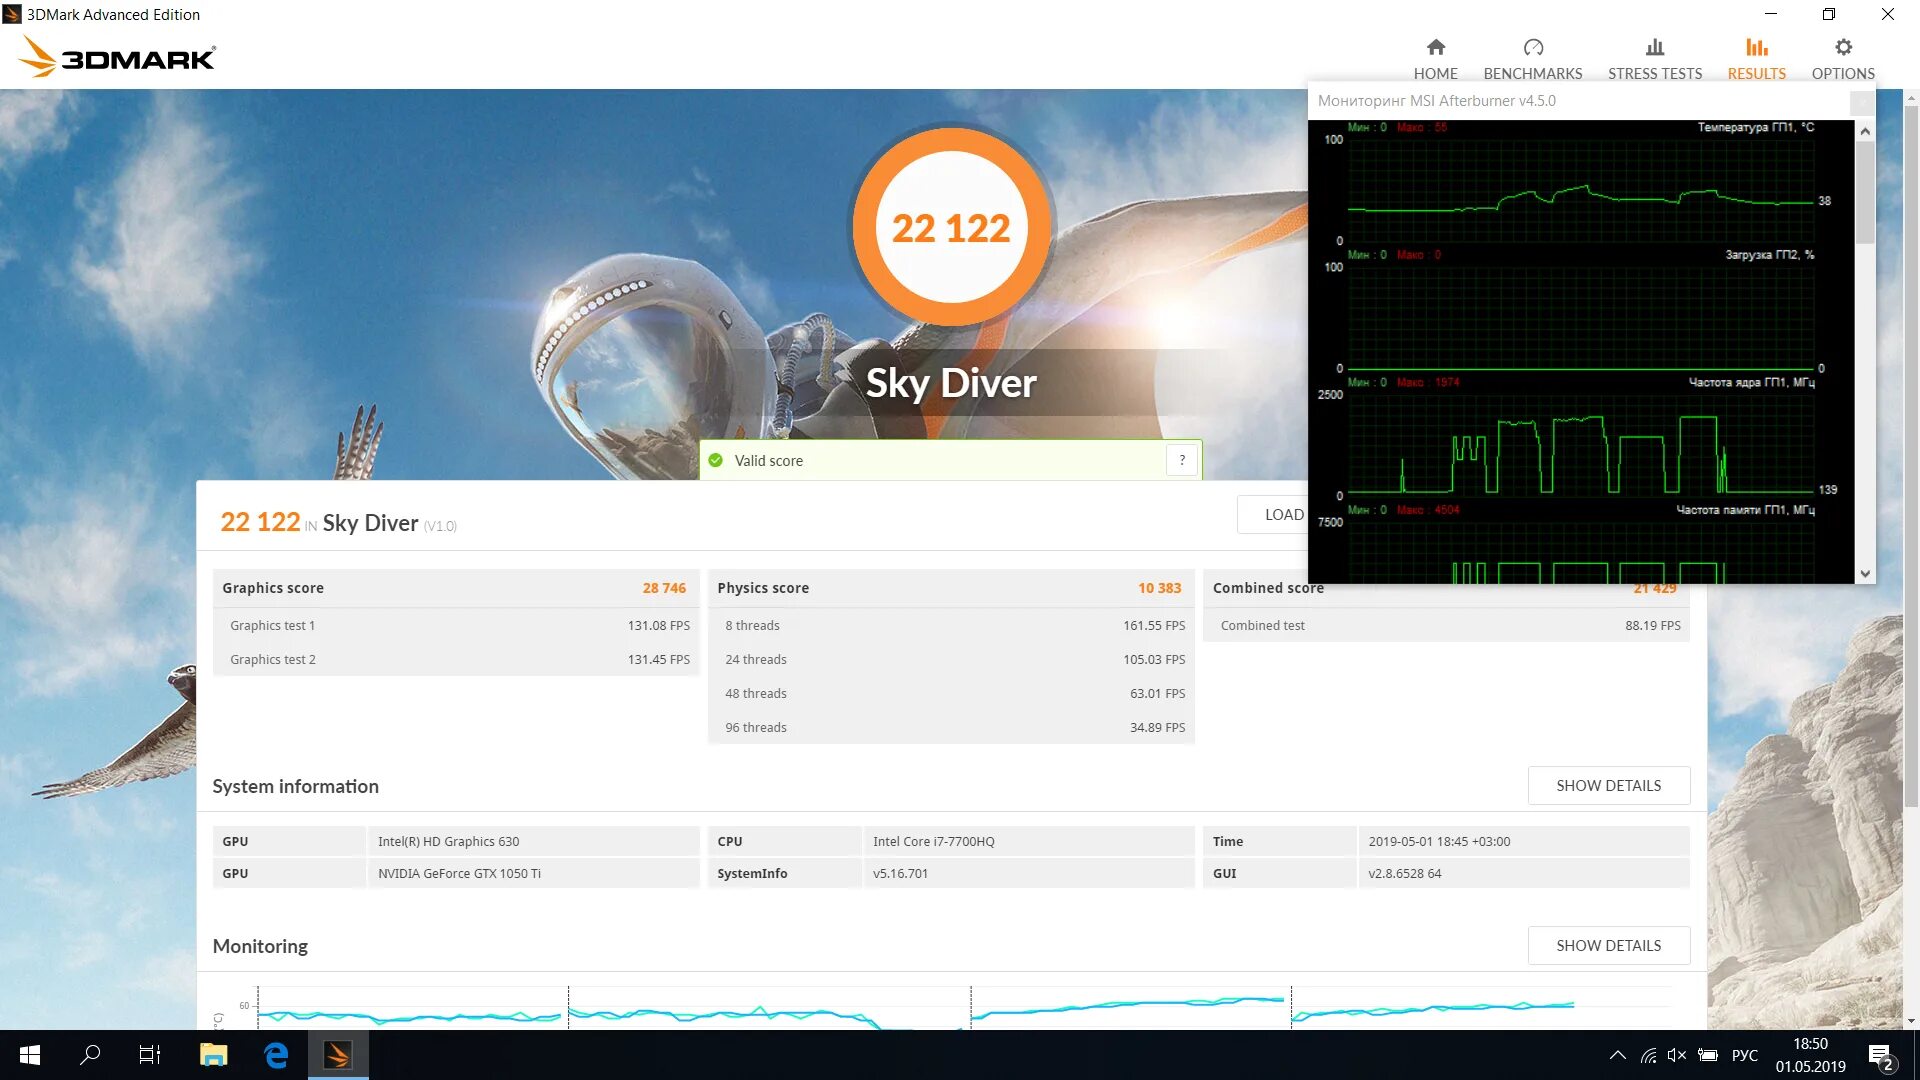This screenshot has width=1920, height=1080.
Task: Open the Stress Tests tab
Action: pyautogui.click(x=1655, y=59)
